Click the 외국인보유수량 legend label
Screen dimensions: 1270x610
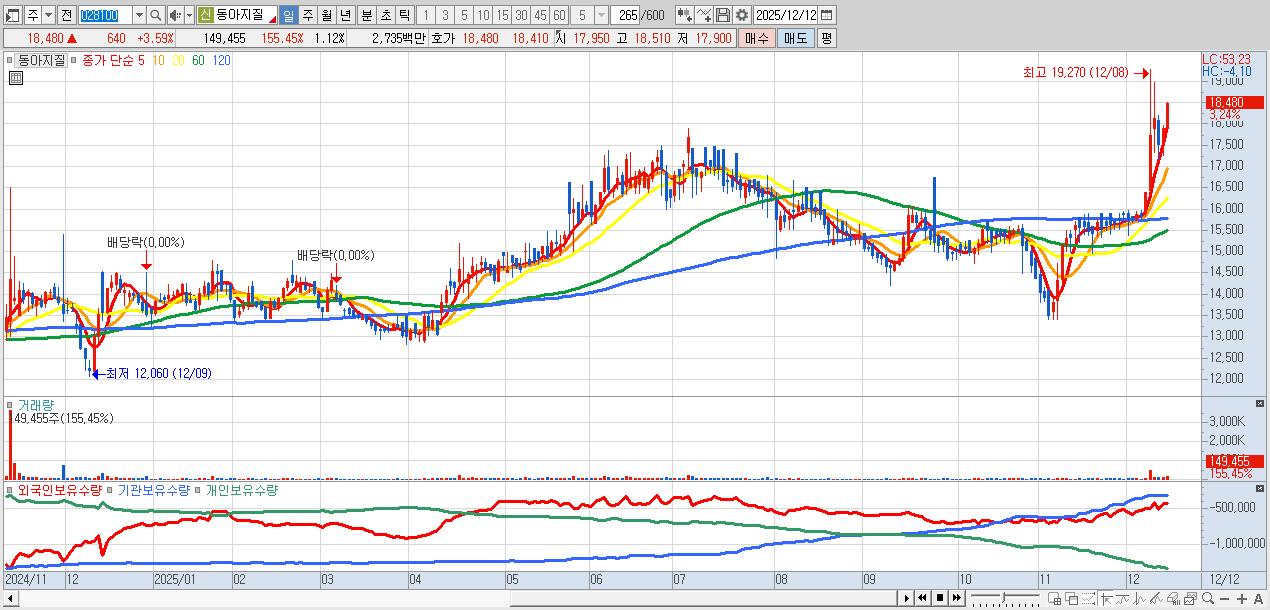tap(60, 491)
